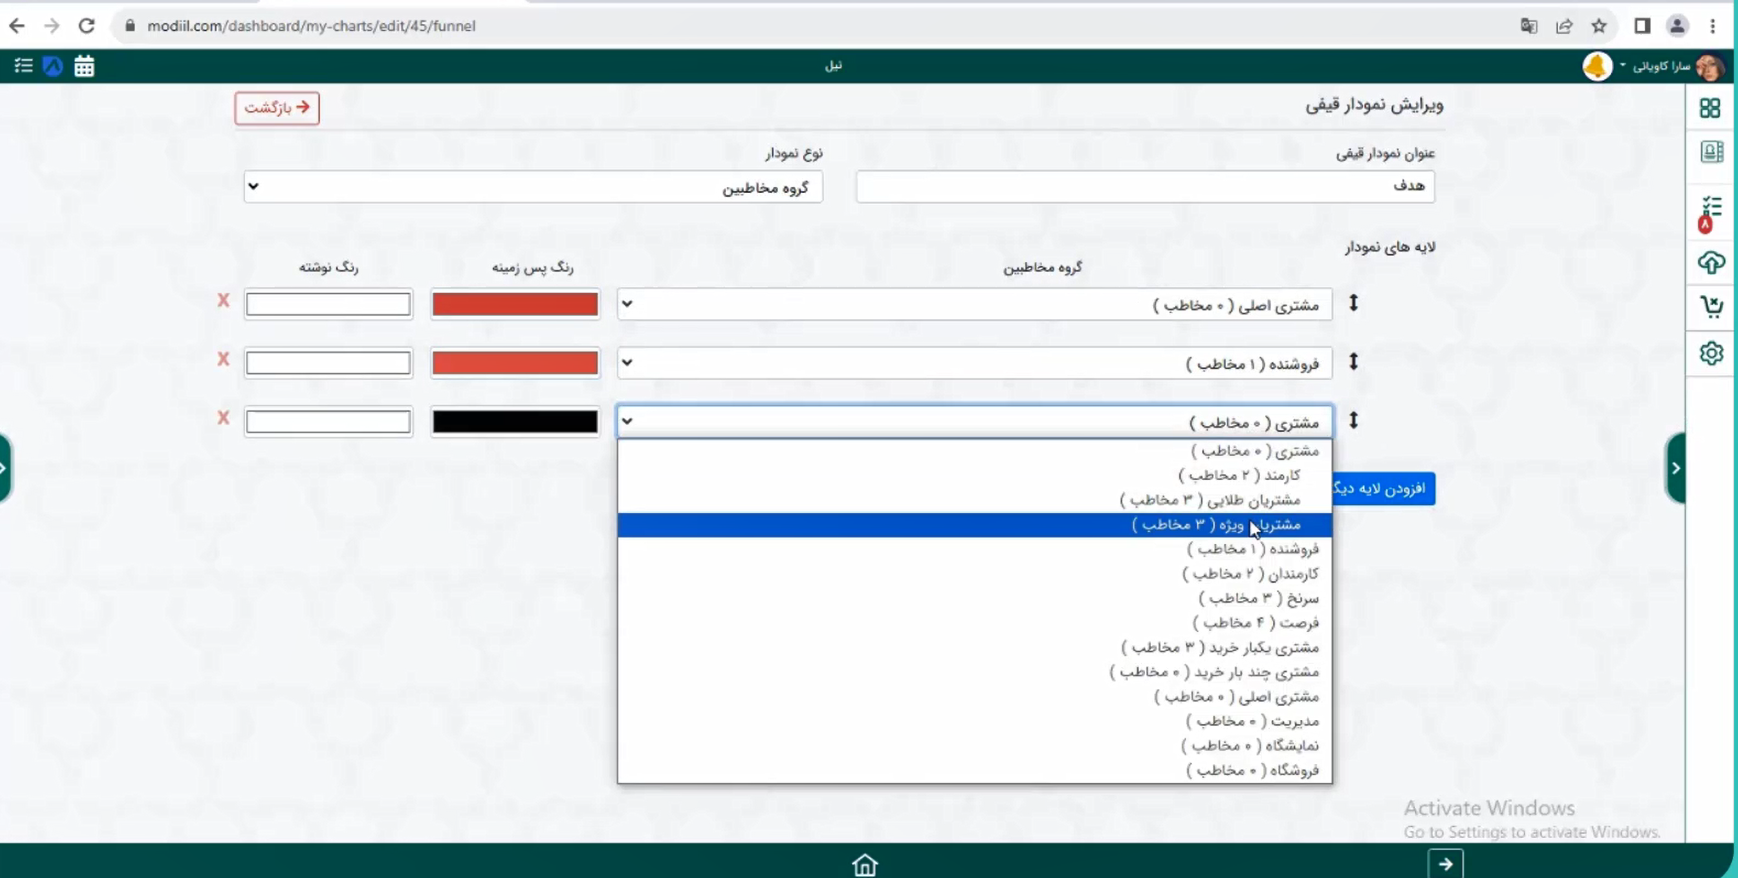Delete the third layer using red X

click(x=223, y=418)
